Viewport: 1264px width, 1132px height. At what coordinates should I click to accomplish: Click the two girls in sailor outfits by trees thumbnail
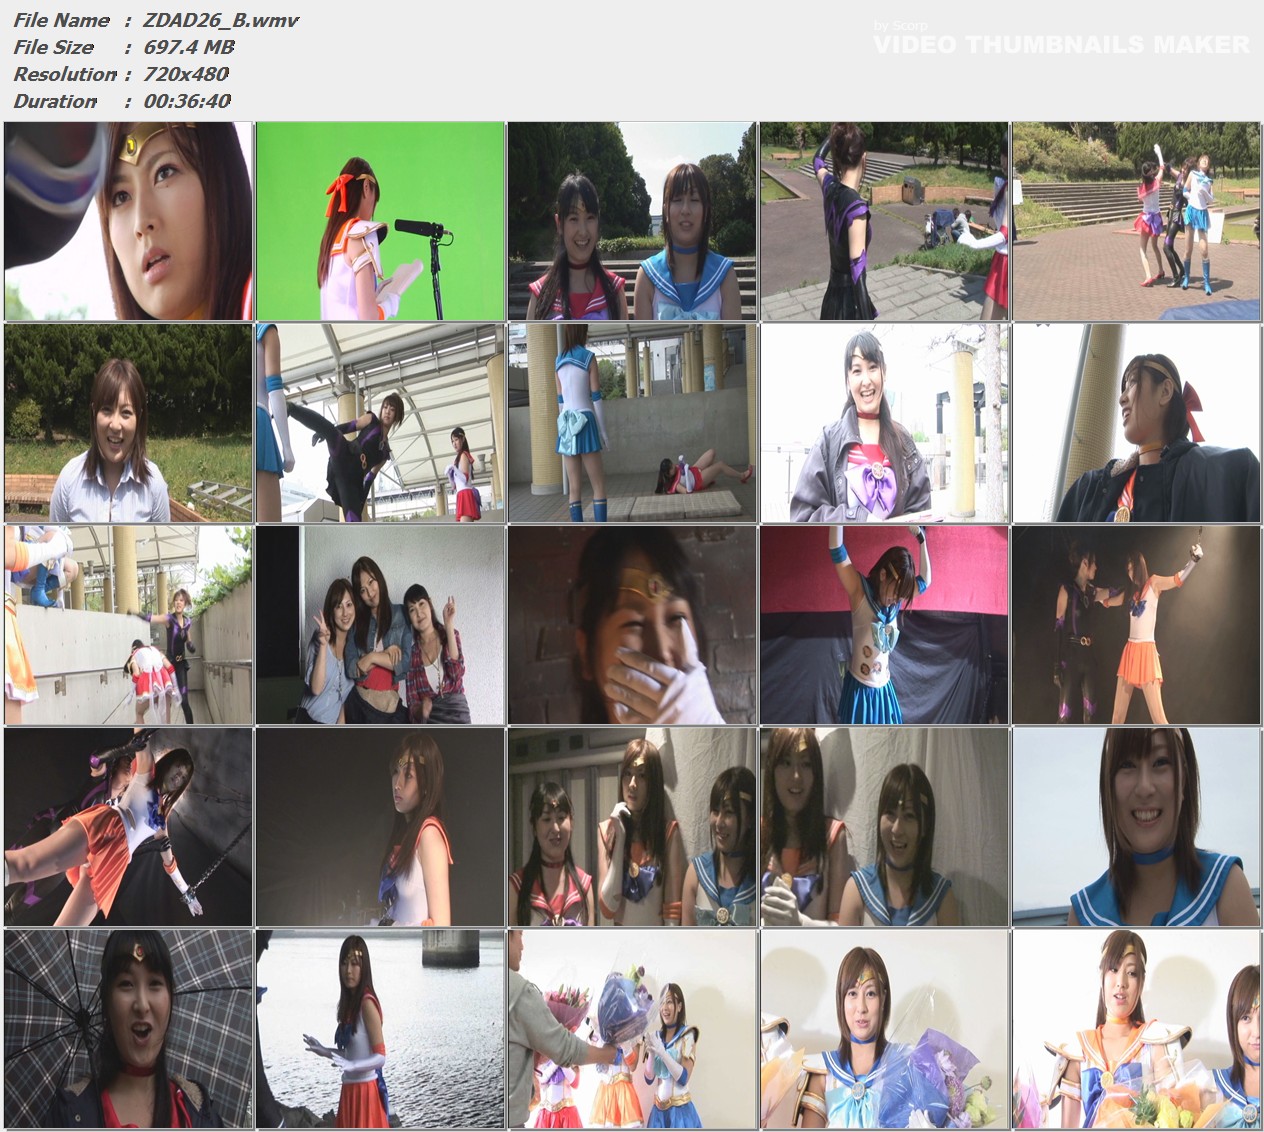pos(632,221)
